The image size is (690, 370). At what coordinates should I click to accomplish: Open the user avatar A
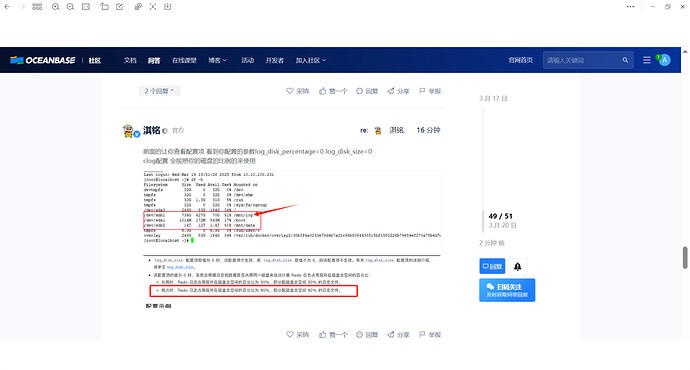[664, 60]
